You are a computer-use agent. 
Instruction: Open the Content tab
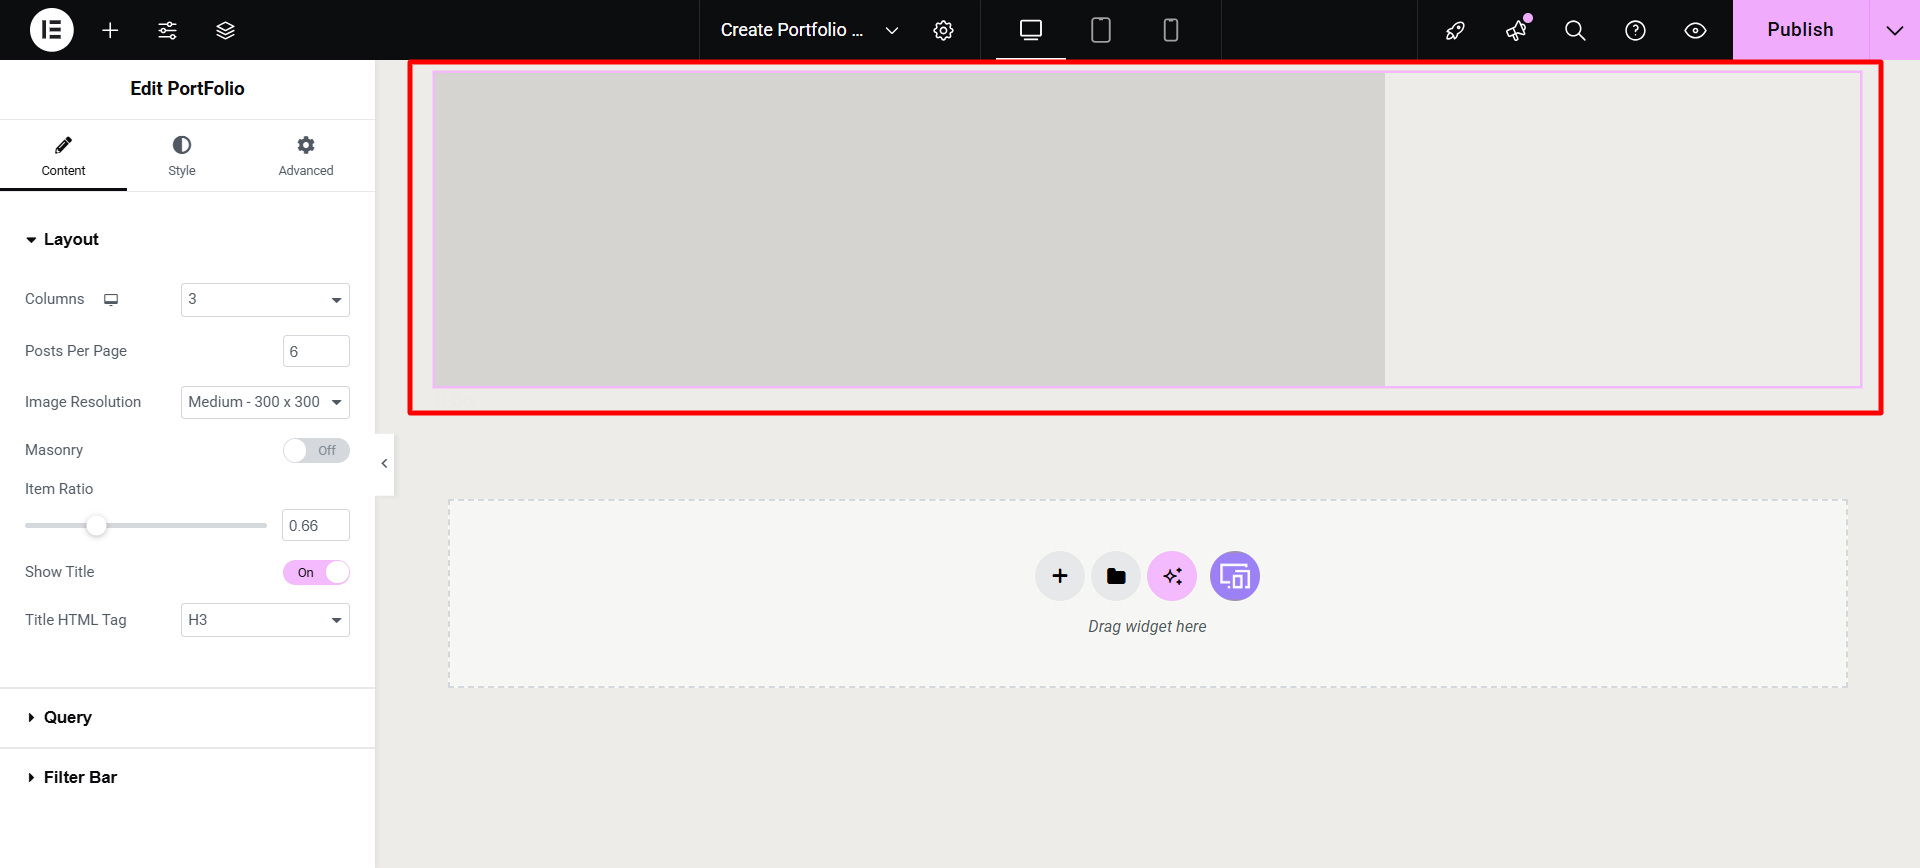coord(63,156)
